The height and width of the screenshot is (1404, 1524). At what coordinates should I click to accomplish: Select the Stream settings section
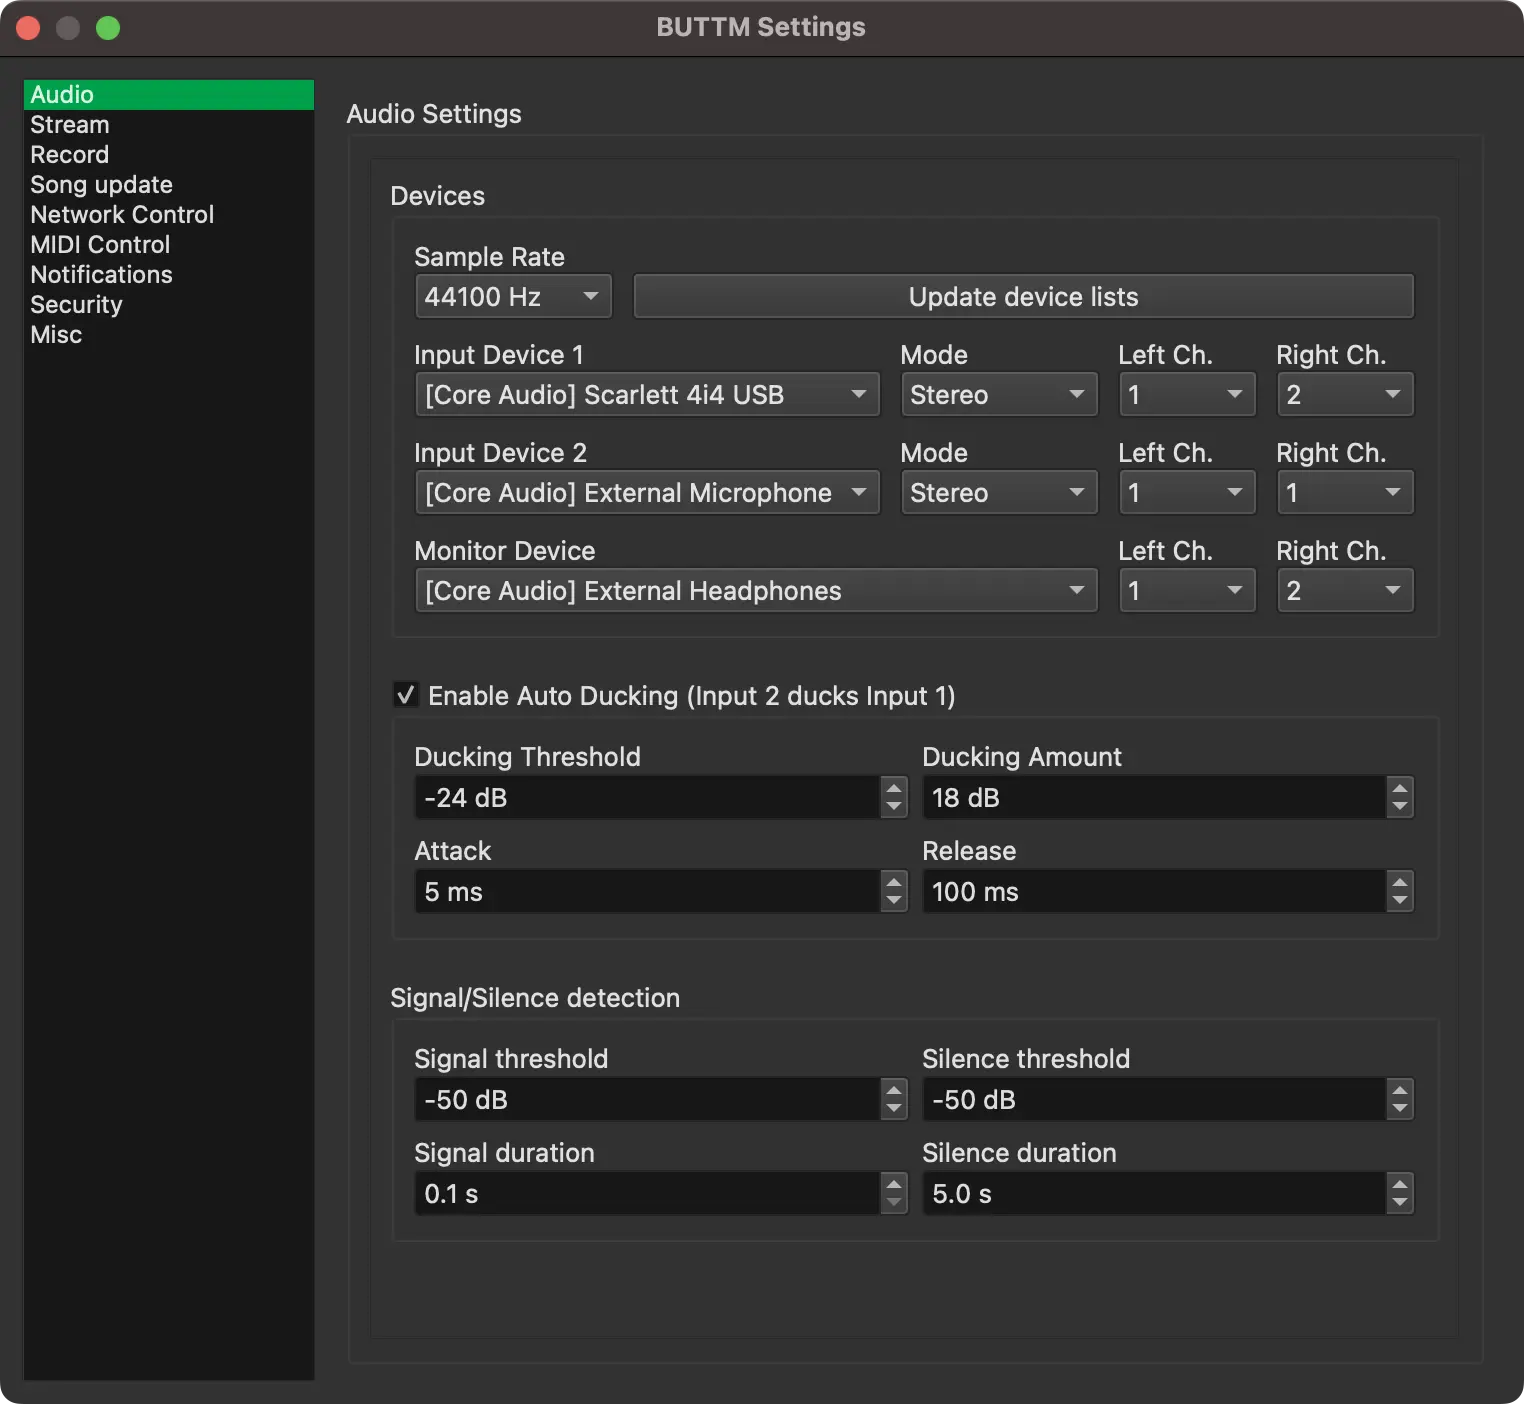pyautogui.click(x=69, y=124)
